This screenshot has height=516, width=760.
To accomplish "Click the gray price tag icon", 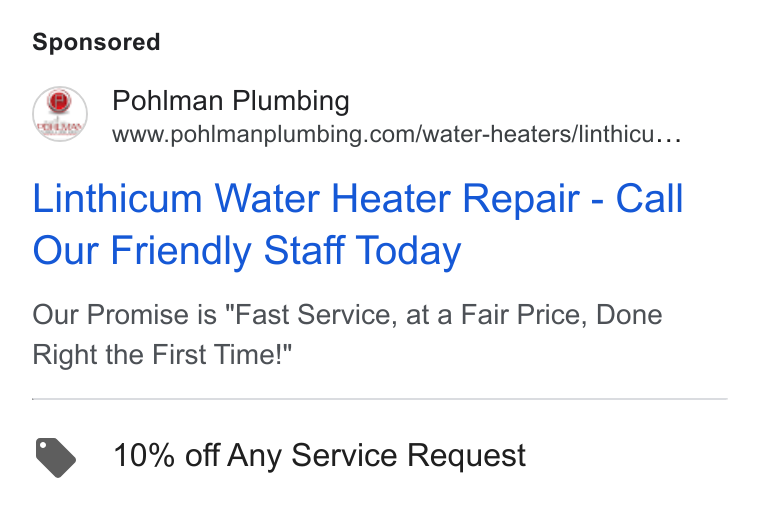I will 56,457.
